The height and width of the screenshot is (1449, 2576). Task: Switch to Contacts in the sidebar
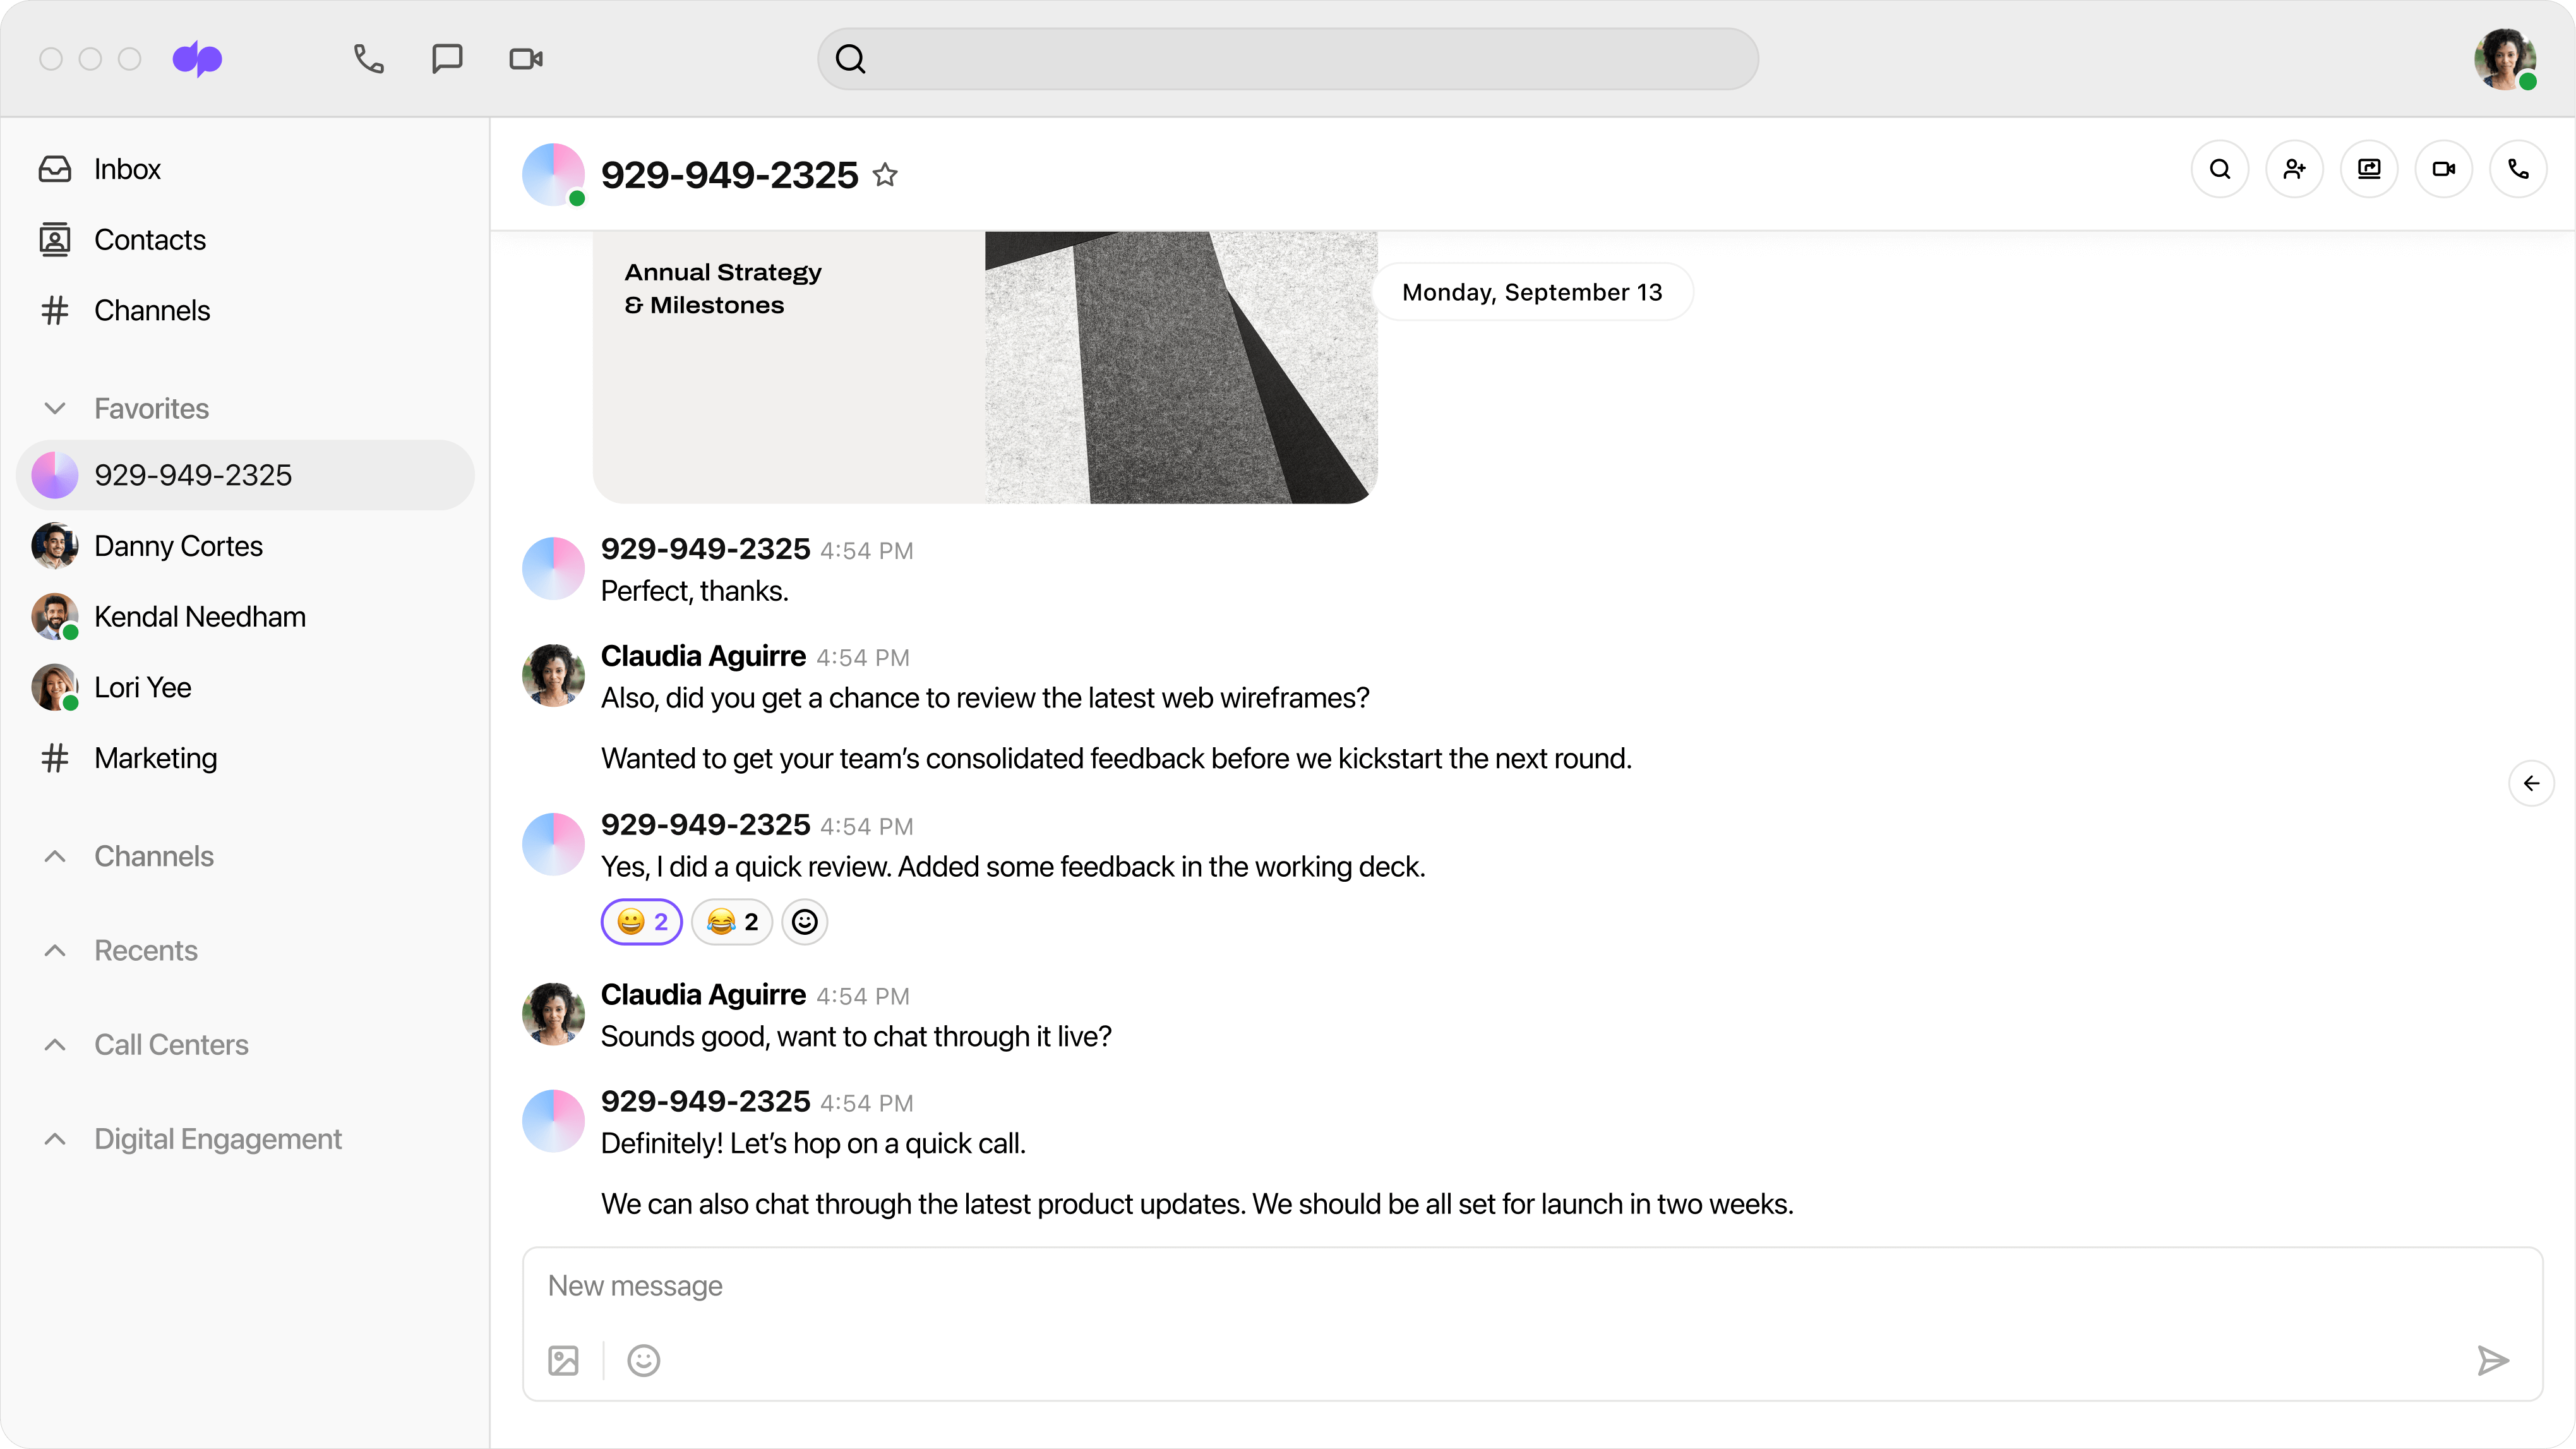tap(150, 239)
